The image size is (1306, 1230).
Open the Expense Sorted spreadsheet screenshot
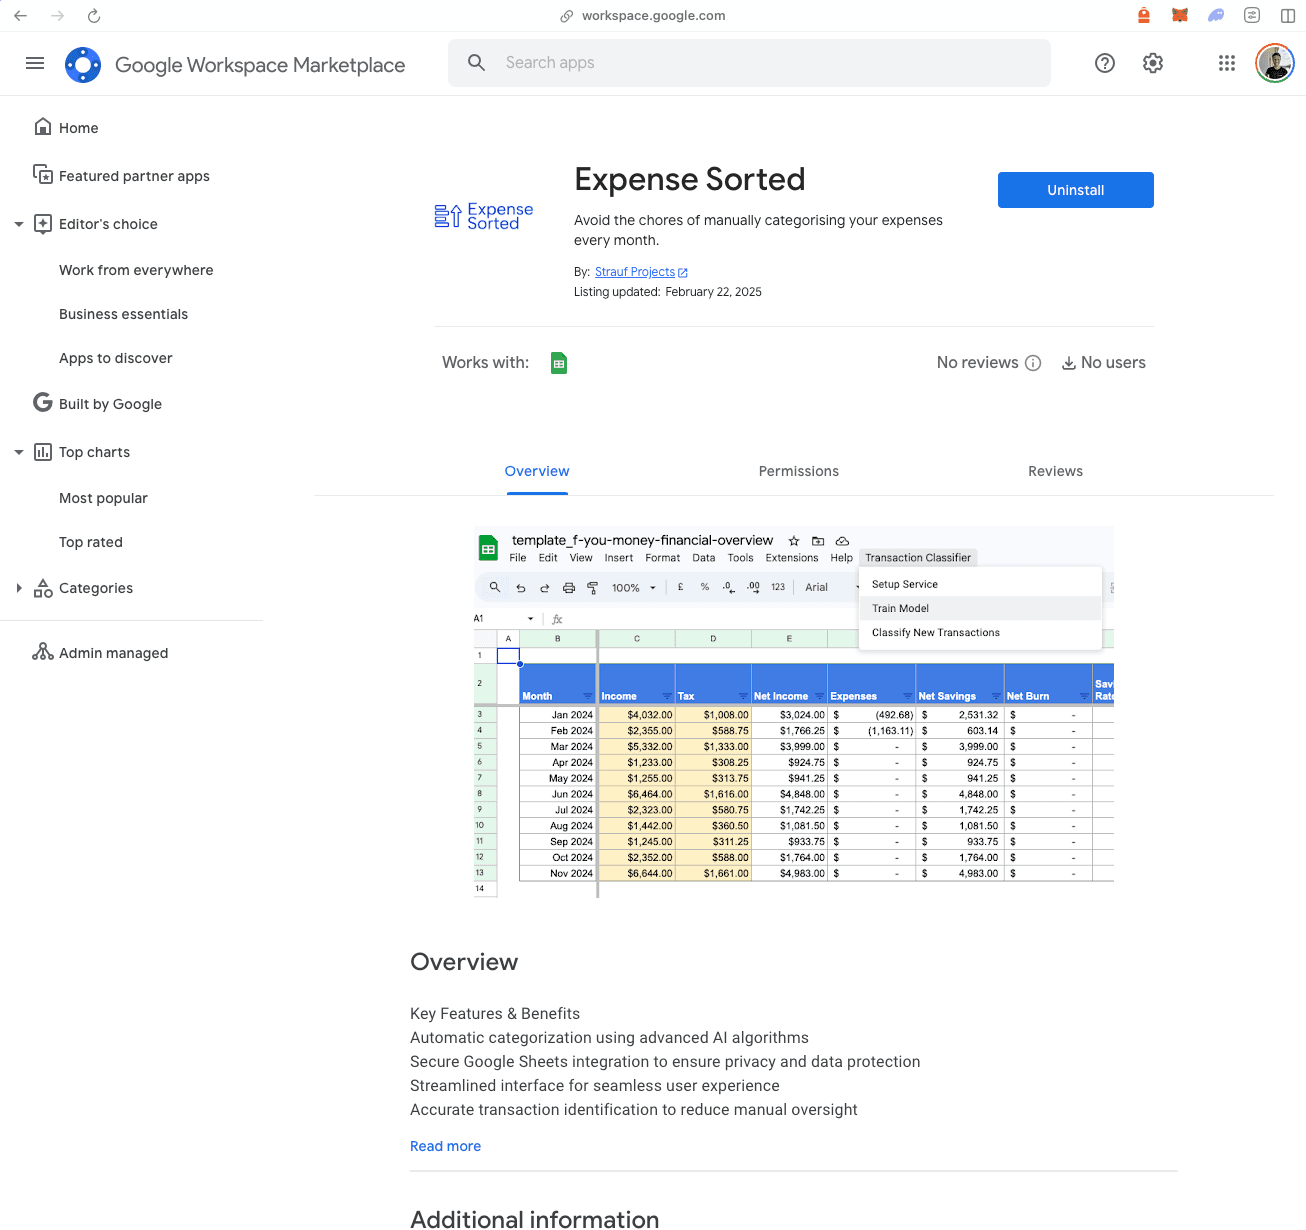pyautogui.click(x=794, y=712)
